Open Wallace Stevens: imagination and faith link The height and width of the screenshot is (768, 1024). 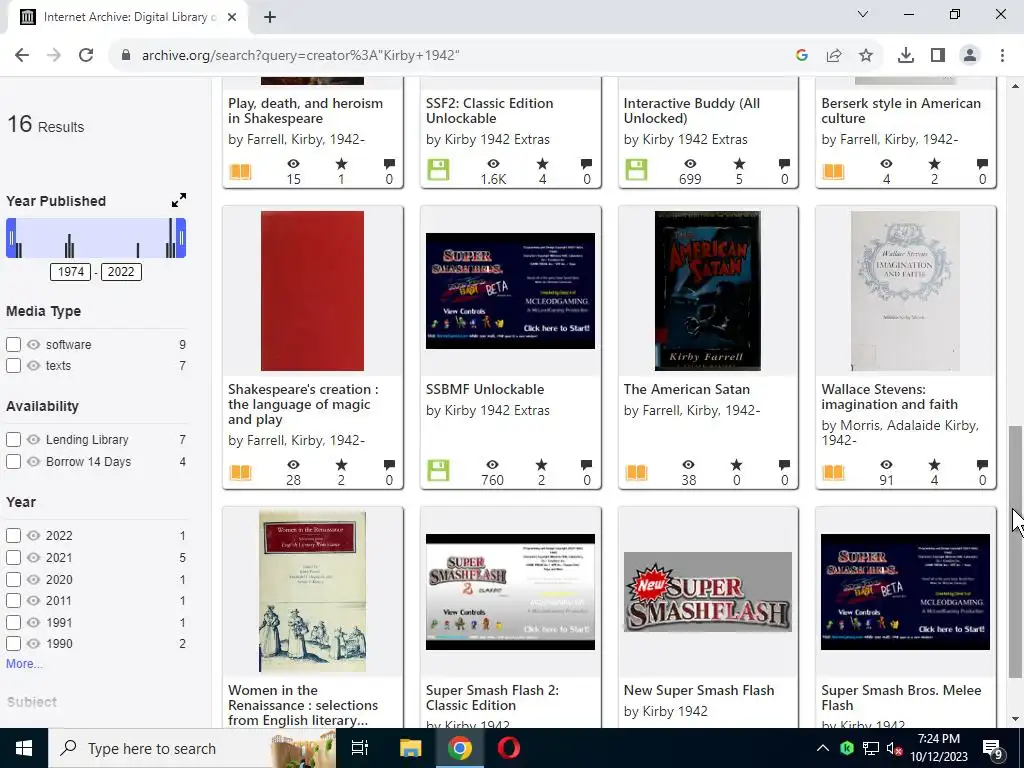889,396
